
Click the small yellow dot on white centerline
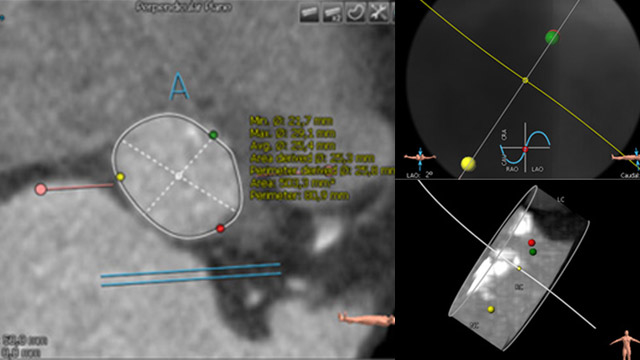[x=519, y=268]
